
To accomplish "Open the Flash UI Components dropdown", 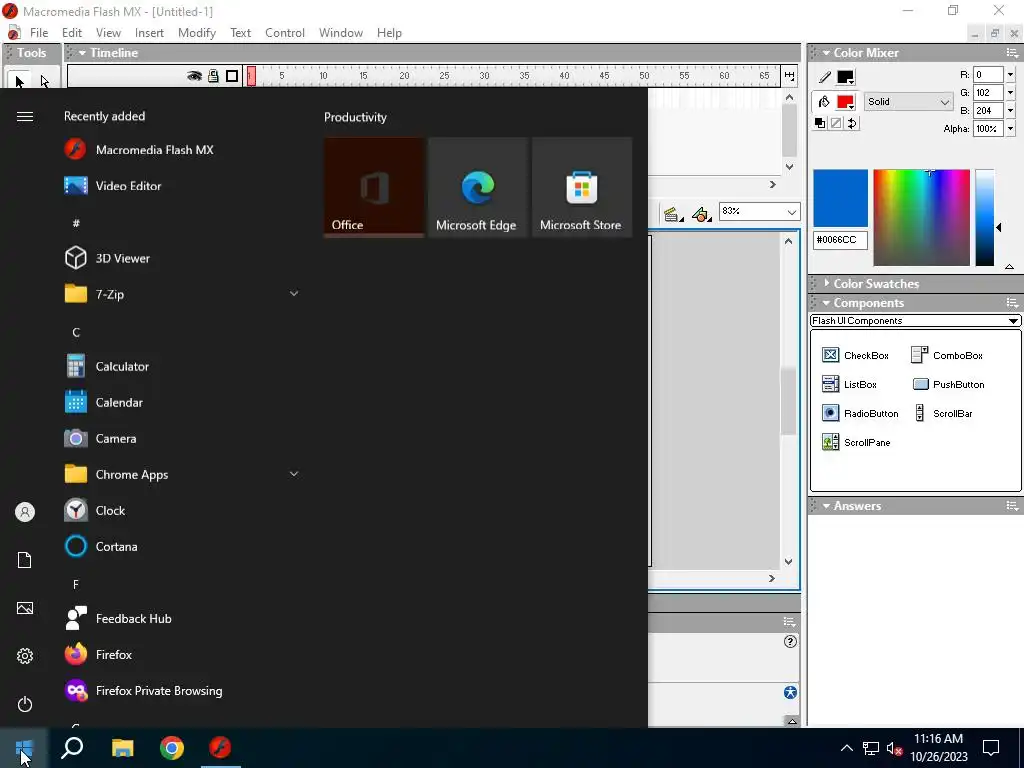I will tap(915, 321).
